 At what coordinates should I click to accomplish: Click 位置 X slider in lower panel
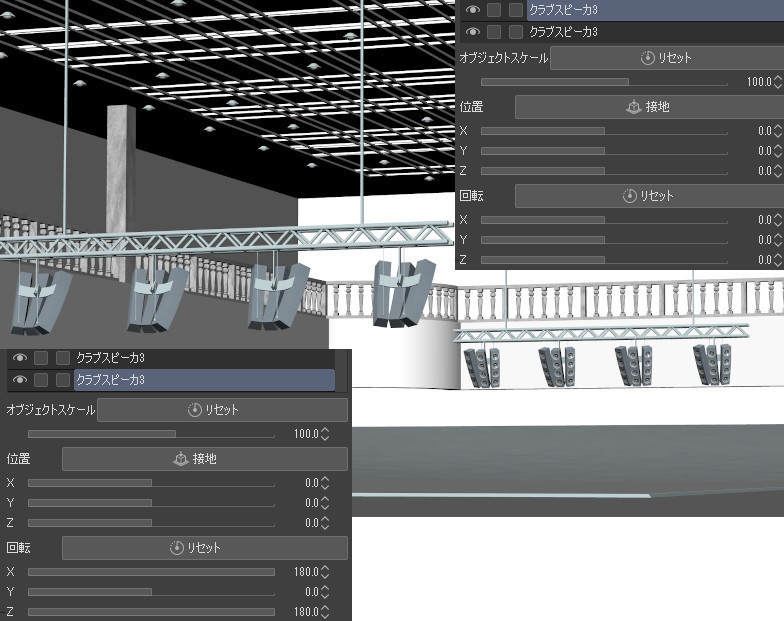tap(151, 482)
